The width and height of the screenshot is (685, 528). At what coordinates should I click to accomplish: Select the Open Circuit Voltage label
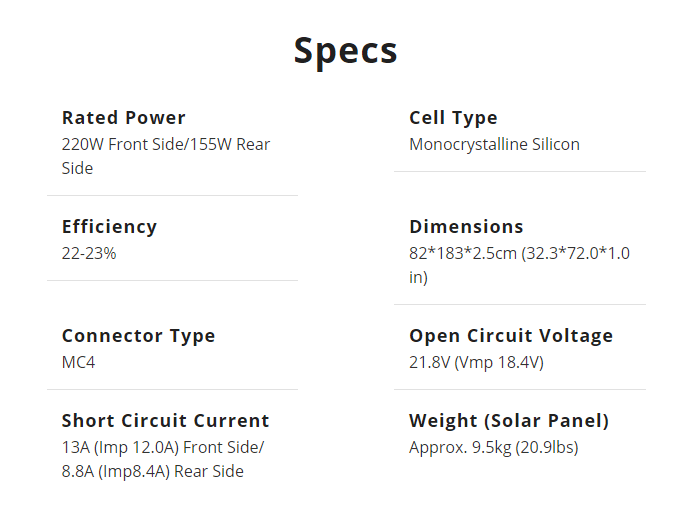[x=511, y=336]
